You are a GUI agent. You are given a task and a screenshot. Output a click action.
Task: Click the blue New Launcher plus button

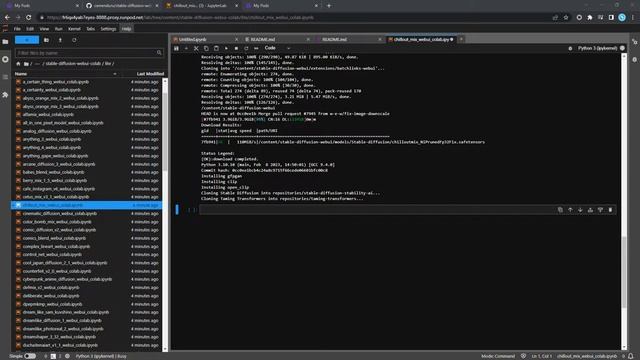click(x=27, y=40)
